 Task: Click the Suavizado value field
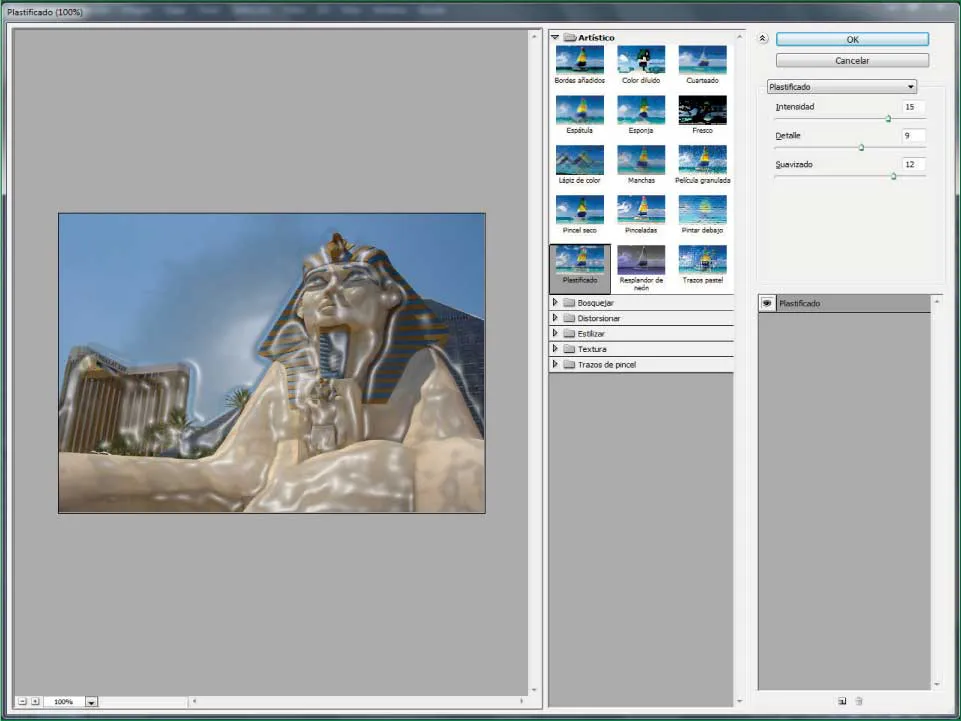913,164
